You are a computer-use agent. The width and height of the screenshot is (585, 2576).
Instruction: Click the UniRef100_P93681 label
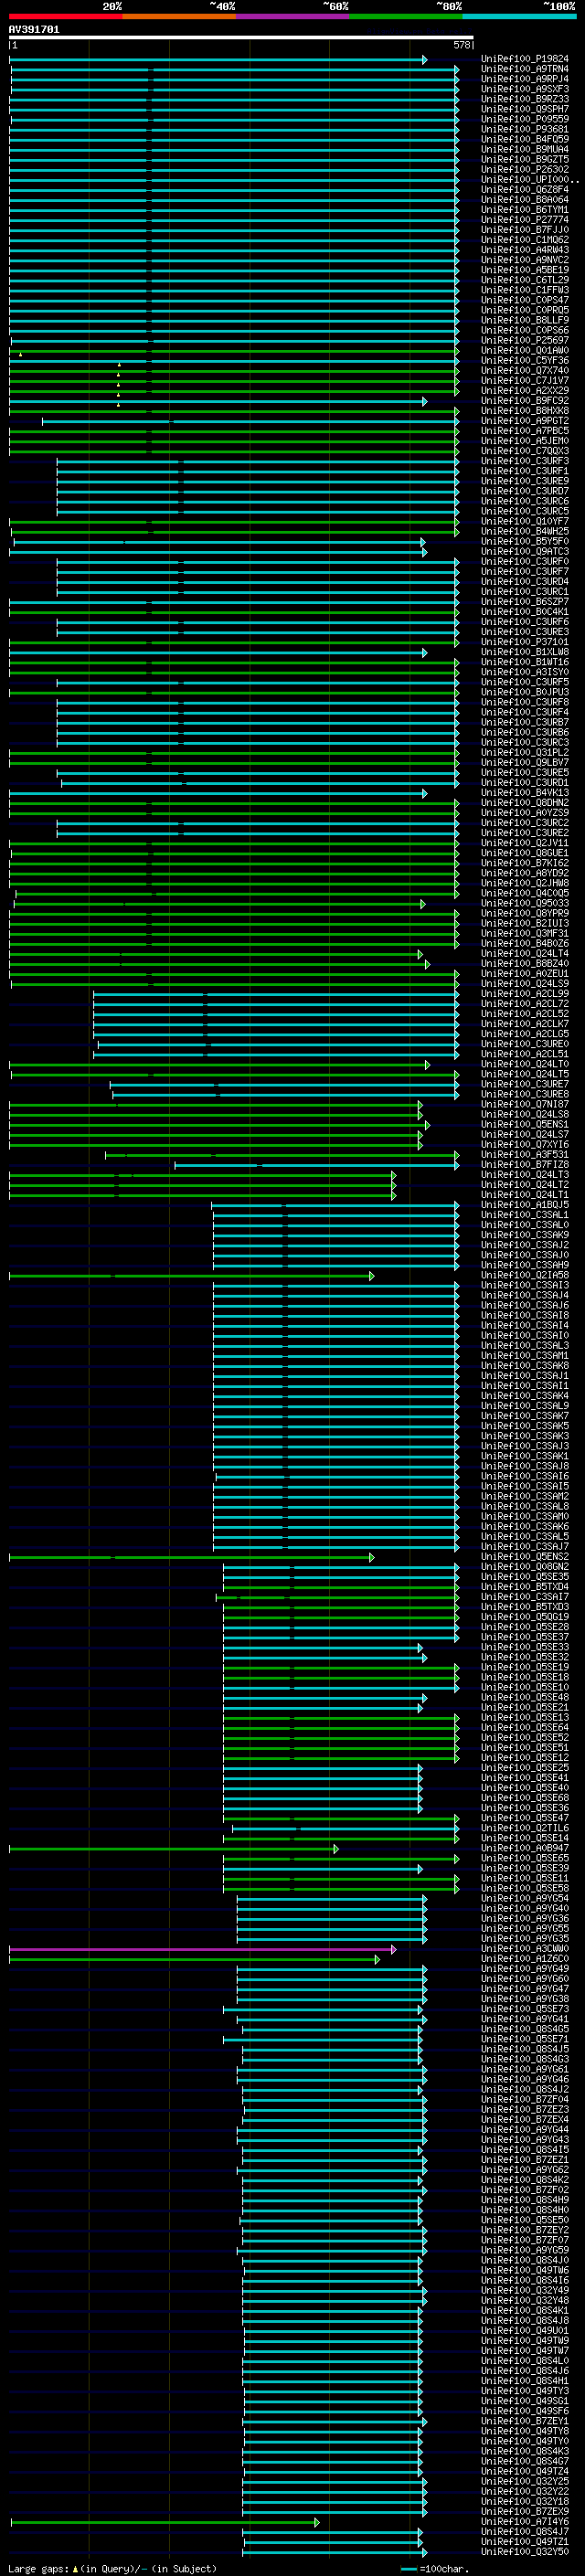(525, 130)
